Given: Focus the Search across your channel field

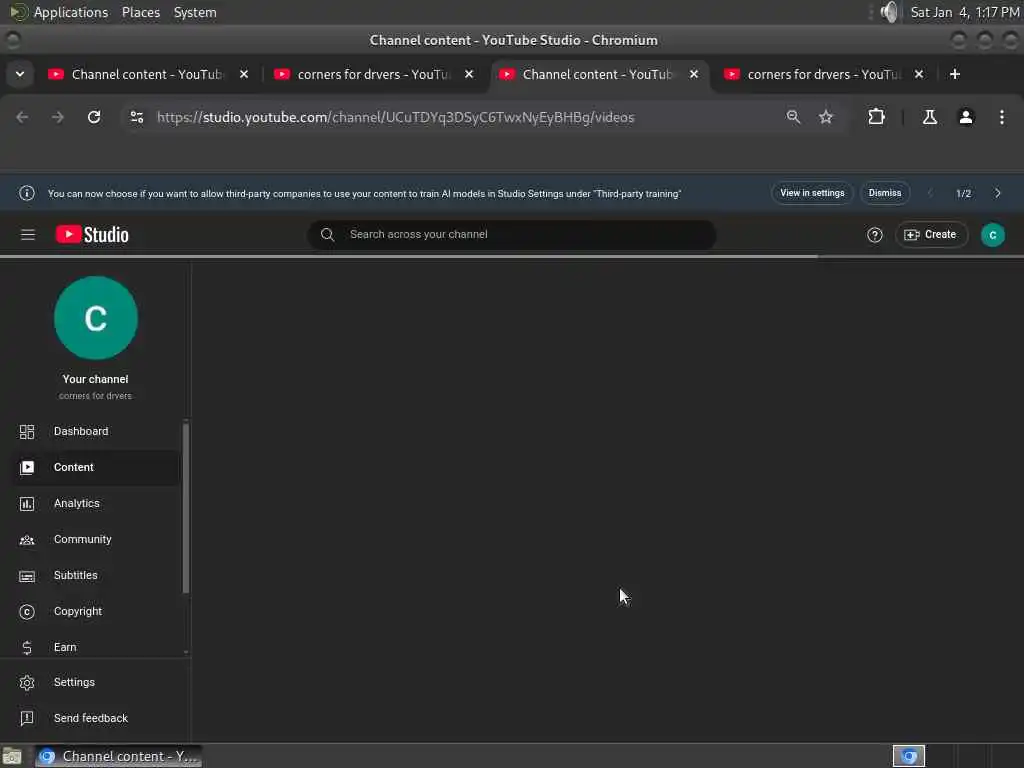Looking at the screenshot, I should coord(511,234).
